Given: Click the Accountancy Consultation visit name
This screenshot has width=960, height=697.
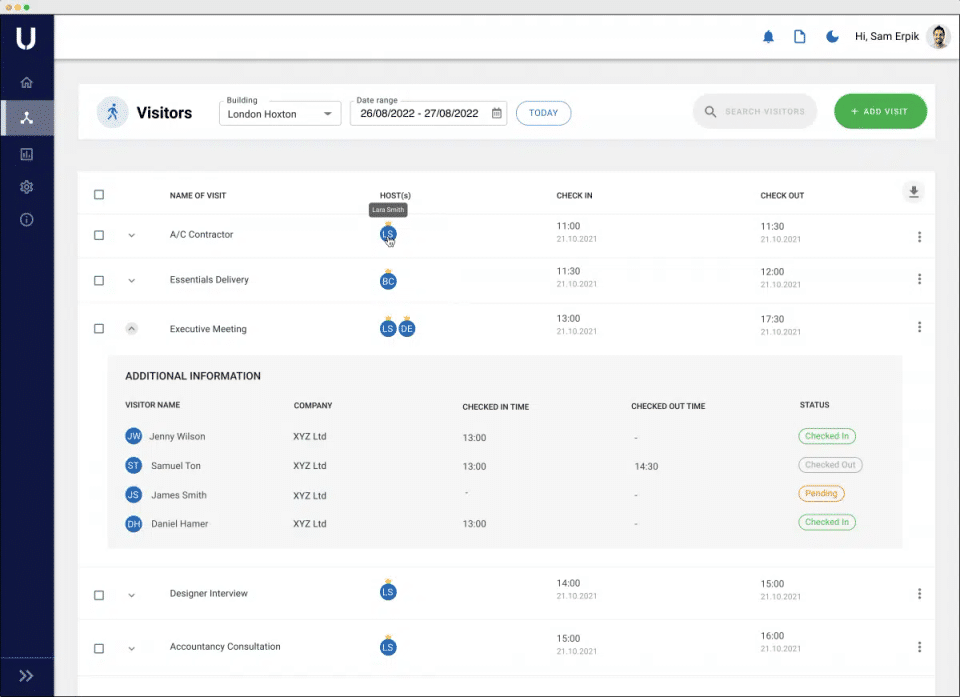Looking at the screenshot, I should (225, 647).
